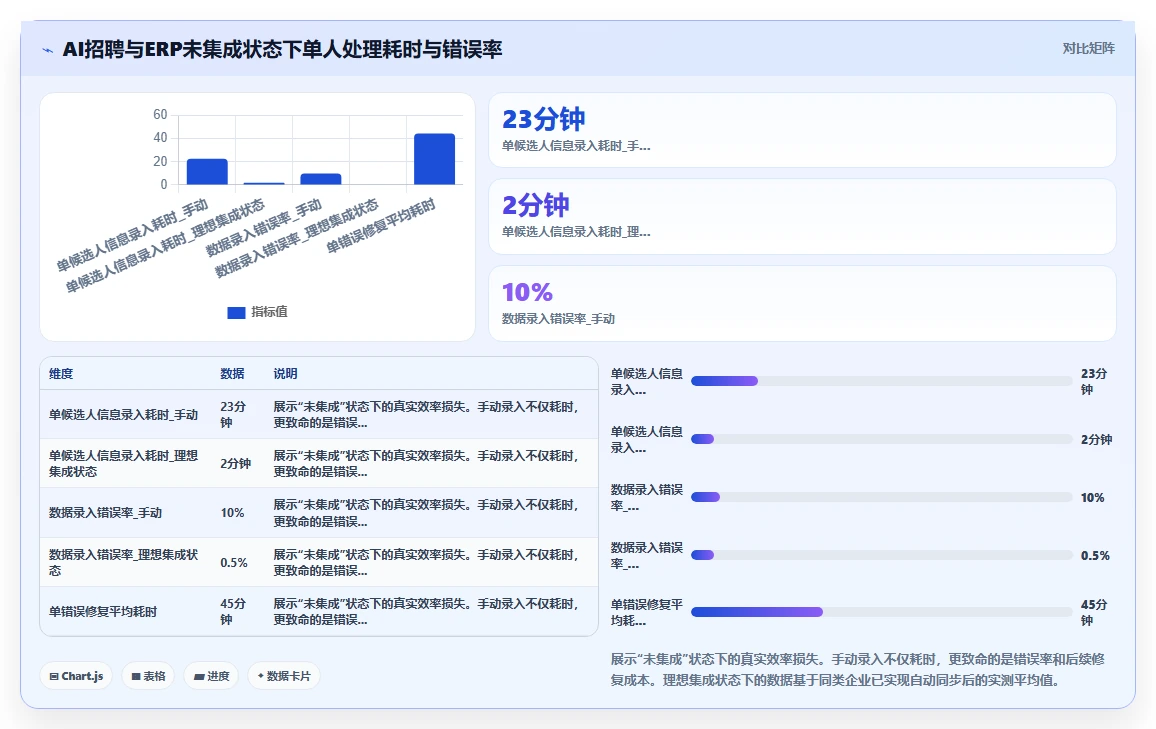Click the 数据卡片 tag
The image size is (1156, 729).
pos(284,676)
